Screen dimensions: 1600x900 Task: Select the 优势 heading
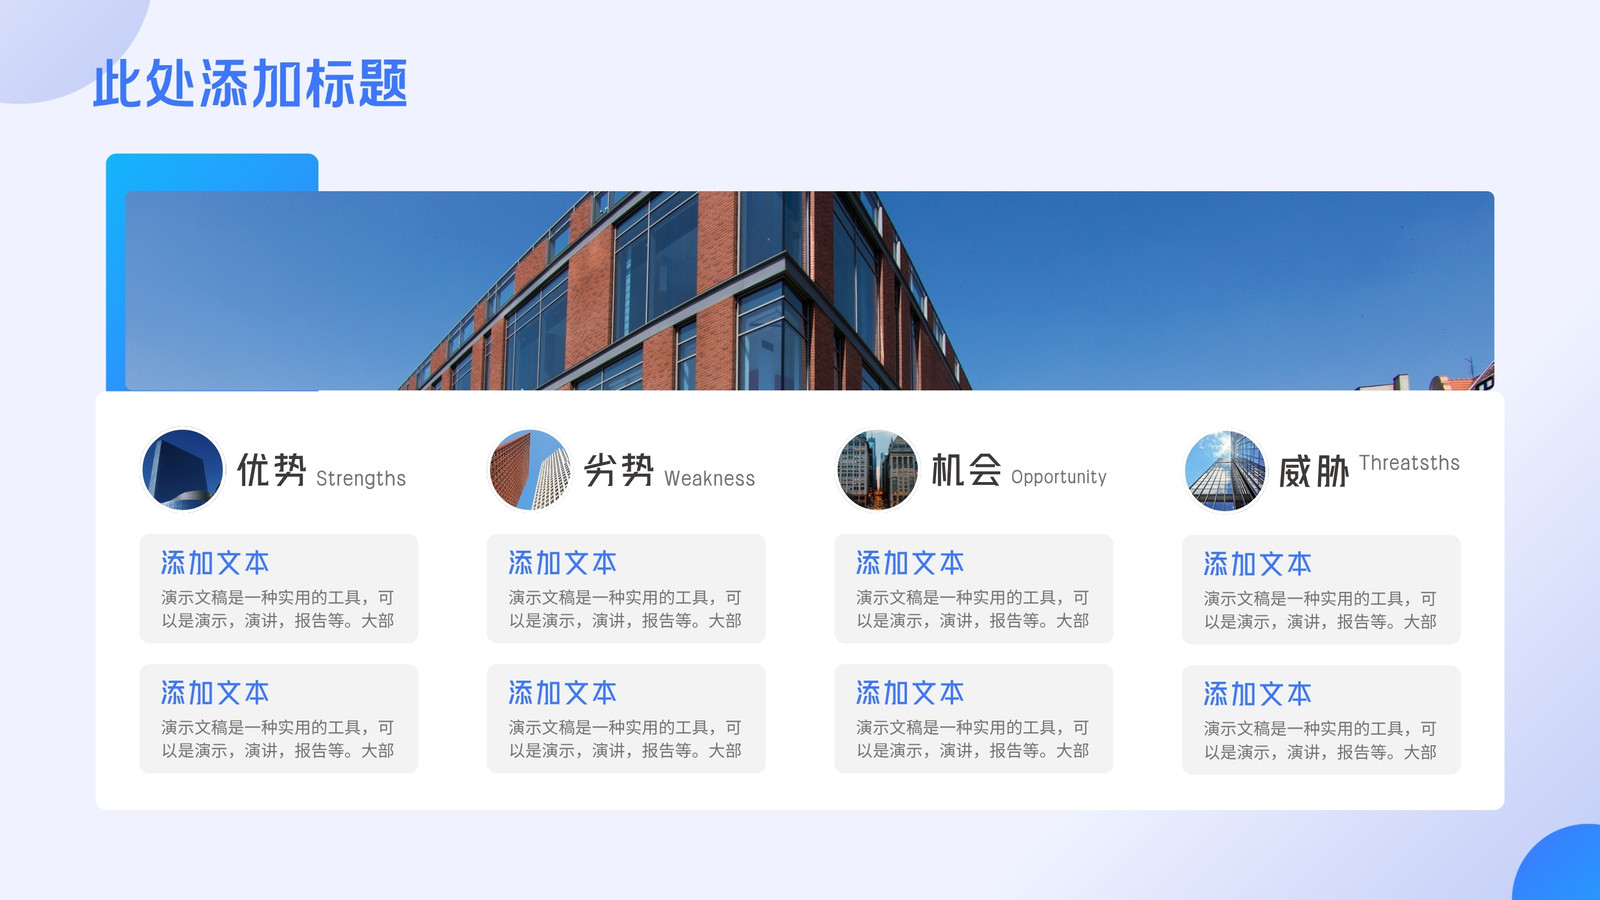[272, 470]
